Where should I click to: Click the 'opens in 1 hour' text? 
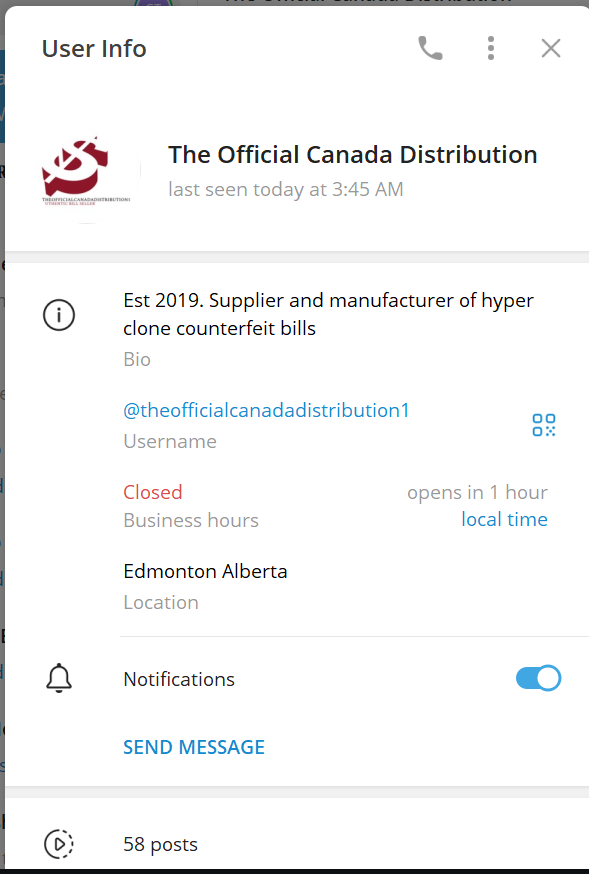478,492
